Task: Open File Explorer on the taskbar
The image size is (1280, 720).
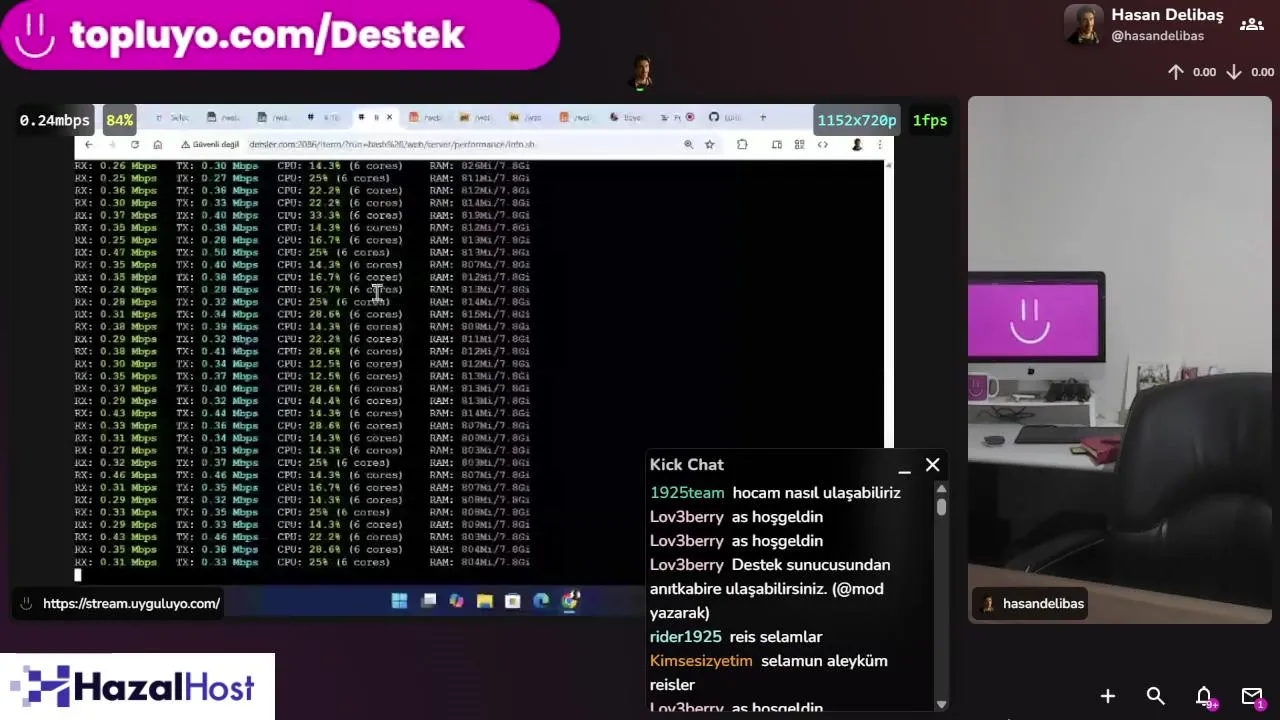Action: pos(485,601)
